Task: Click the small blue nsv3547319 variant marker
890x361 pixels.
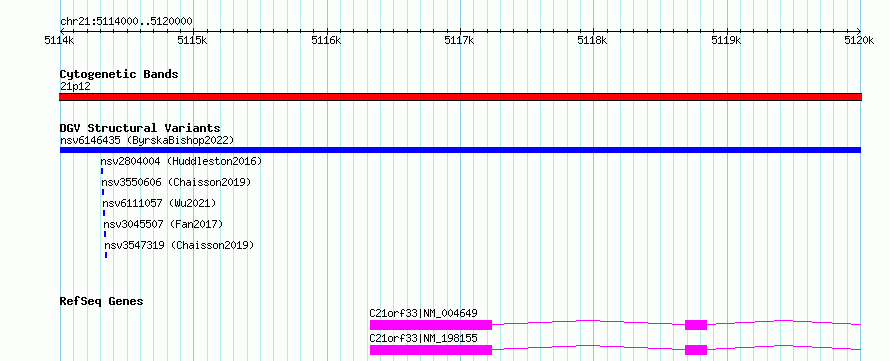Action: pyautogui.click(x=106, y=255)
